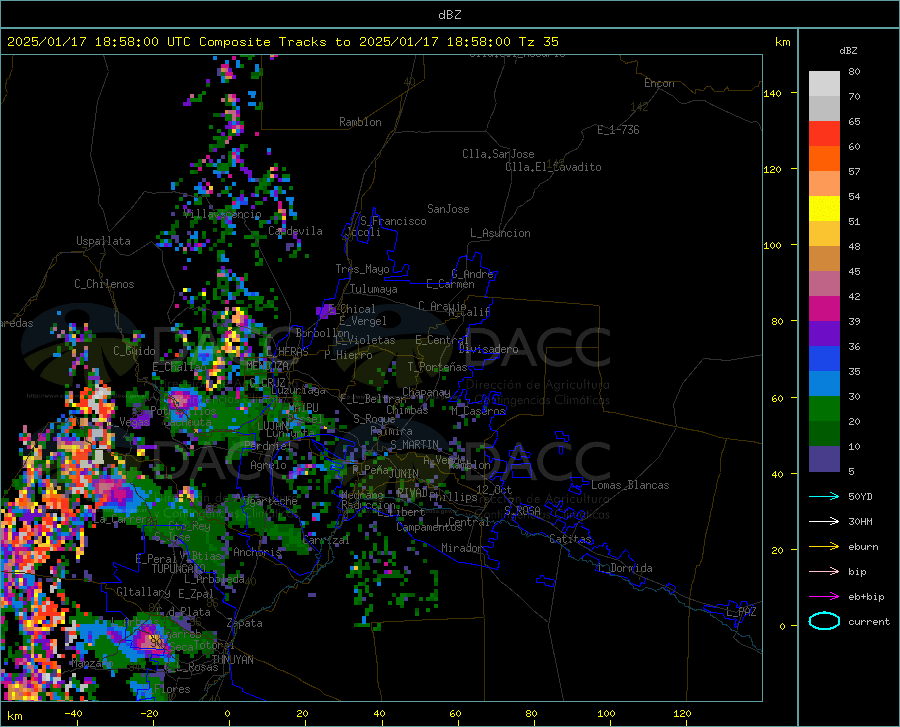The height and width of the screenshot is (727, 900).
Task: Click the 'eburn' legend label
Action: point(863,547)
